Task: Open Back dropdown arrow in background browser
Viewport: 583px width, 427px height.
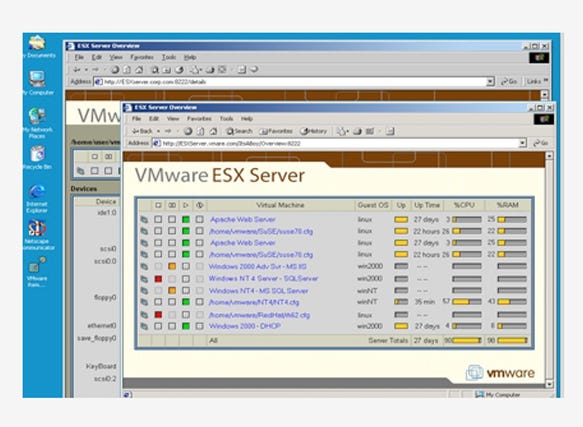Action: coord(86,70)
